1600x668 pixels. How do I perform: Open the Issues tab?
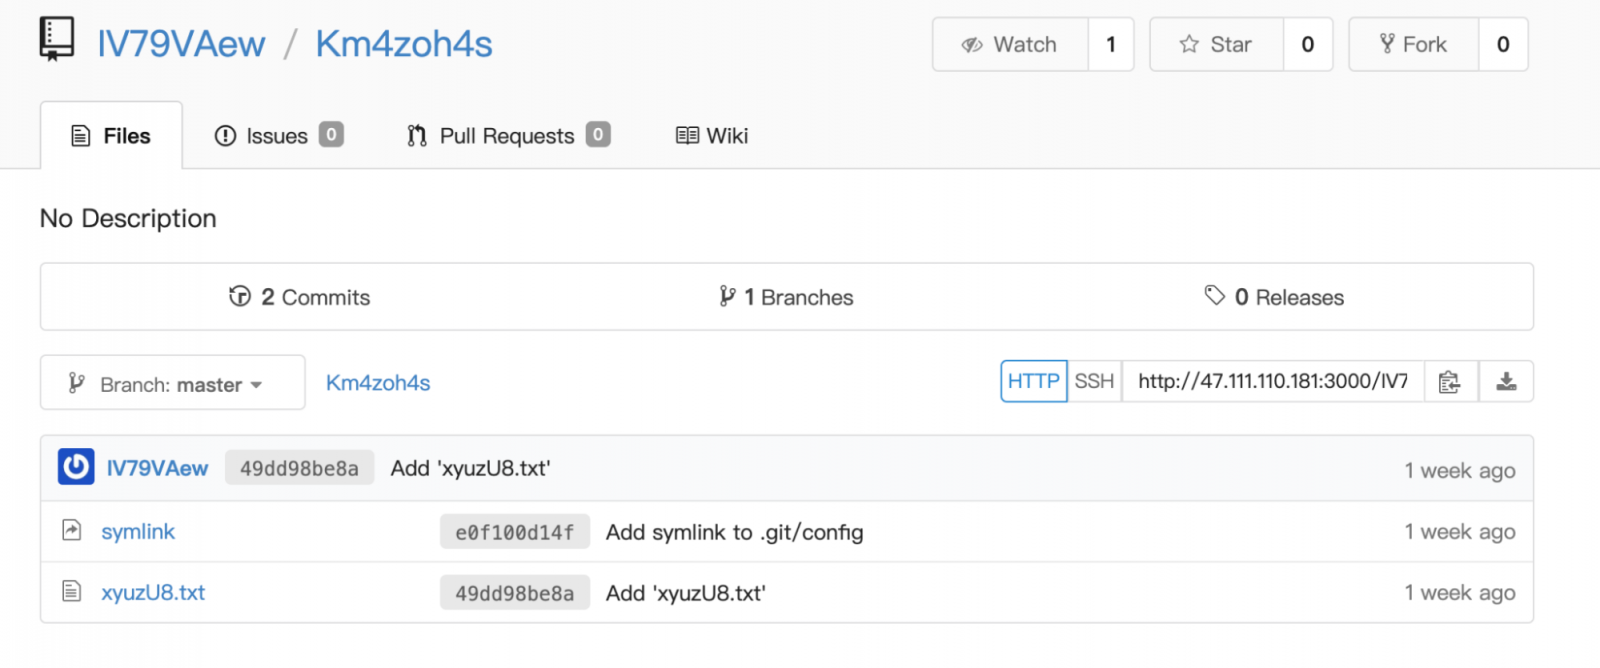click(278, 136)
